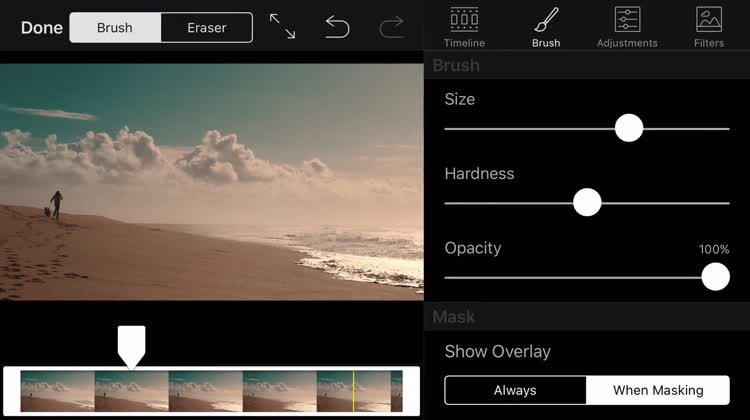Click the Opacity 100% value
The width and height of the screenshot is (750, 420).
pos(714,249)
